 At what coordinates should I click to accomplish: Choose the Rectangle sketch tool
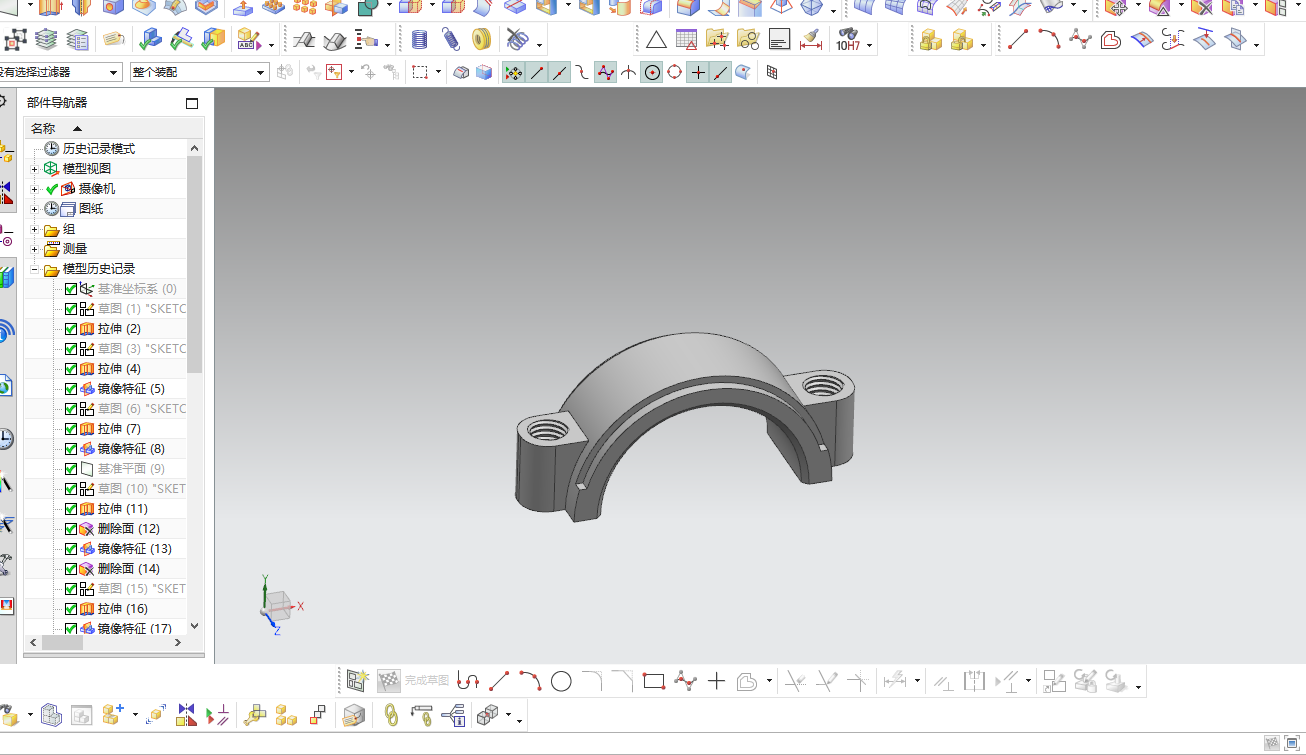(654, 682)
